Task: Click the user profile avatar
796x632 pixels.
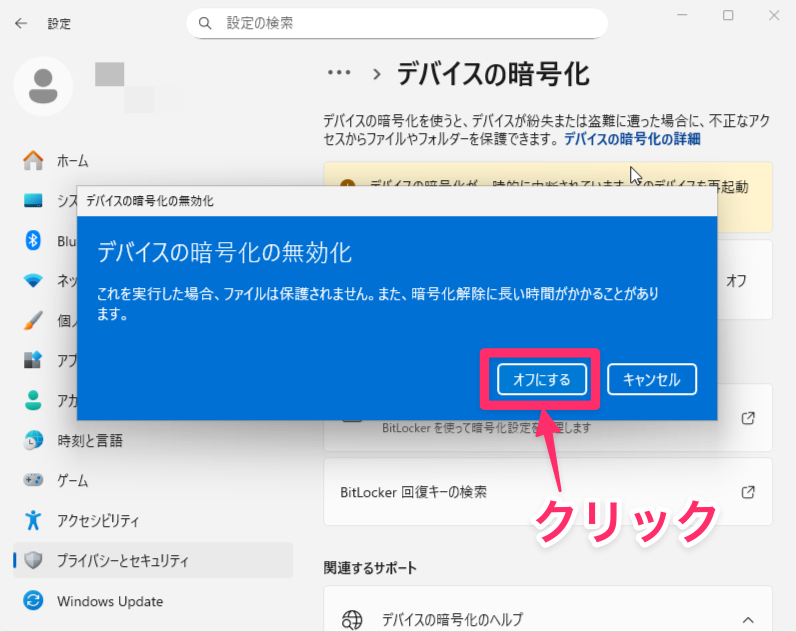Action: point(43,86)
